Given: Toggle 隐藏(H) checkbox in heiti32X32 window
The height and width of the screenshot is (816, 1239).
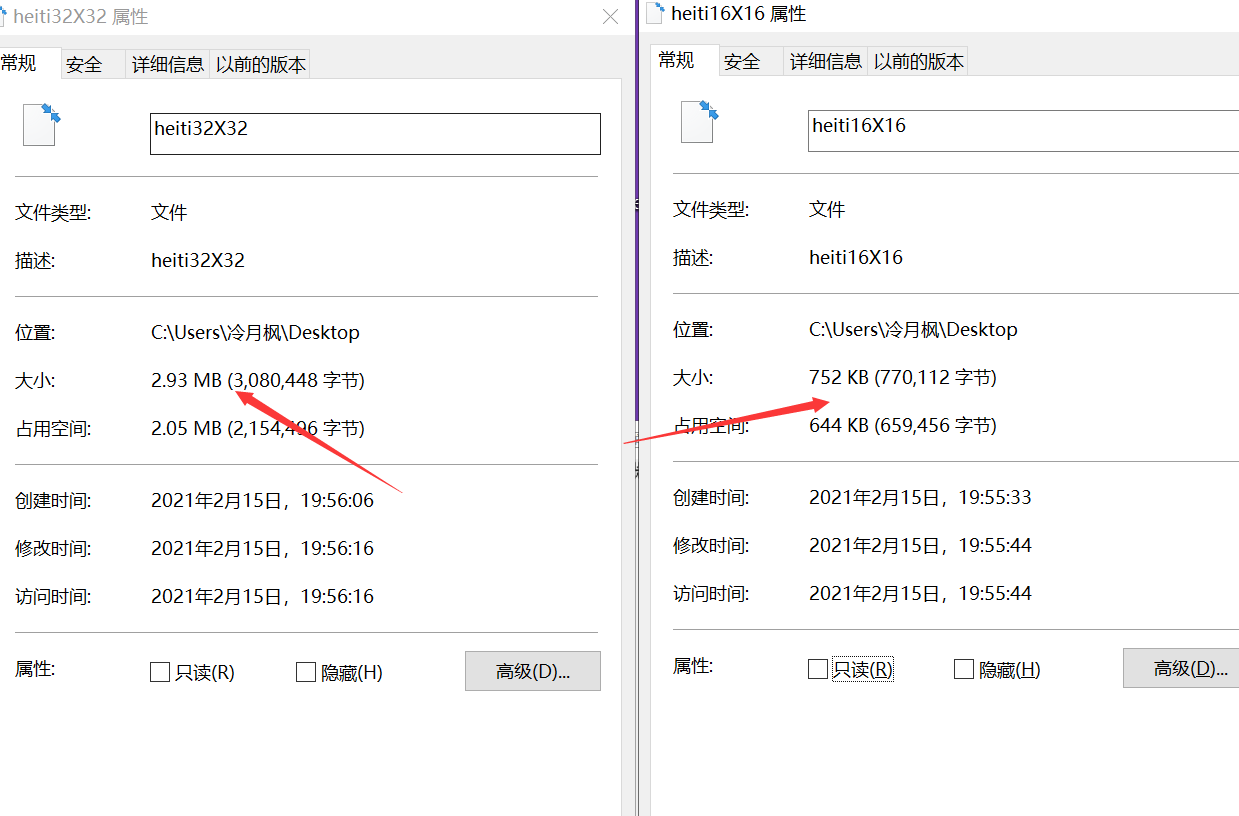Looking at the screenshot, I should 306,672.
